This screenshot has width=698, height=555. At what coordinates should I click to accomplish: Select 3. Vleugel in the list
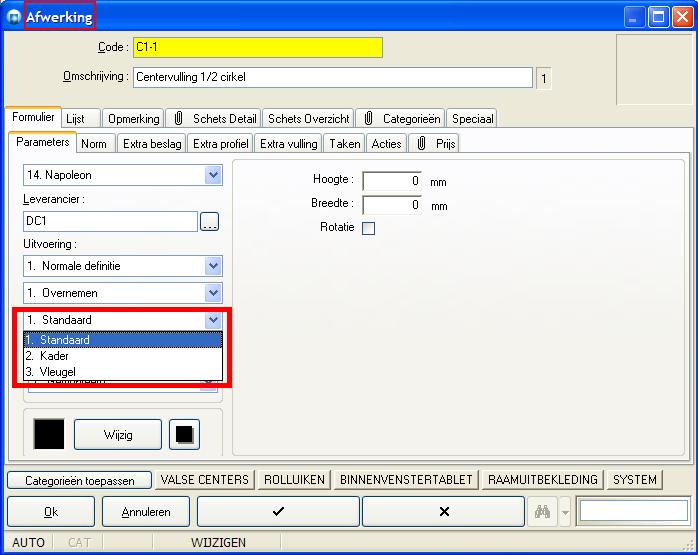123,372
